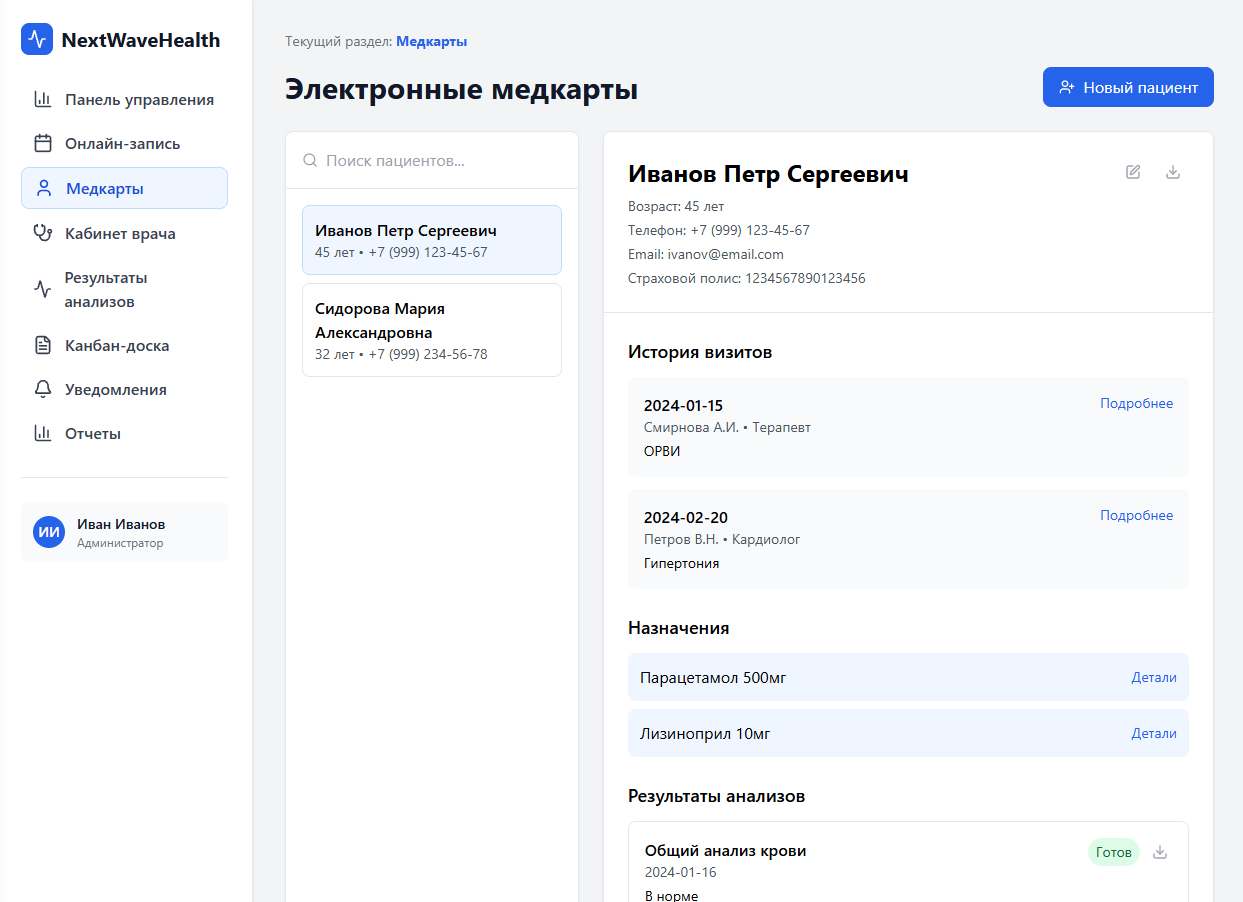Viewport: 1243px width, 902px height.
Task: Click the Иван Иванов administrator profile
Action: [x=124, y=531]
